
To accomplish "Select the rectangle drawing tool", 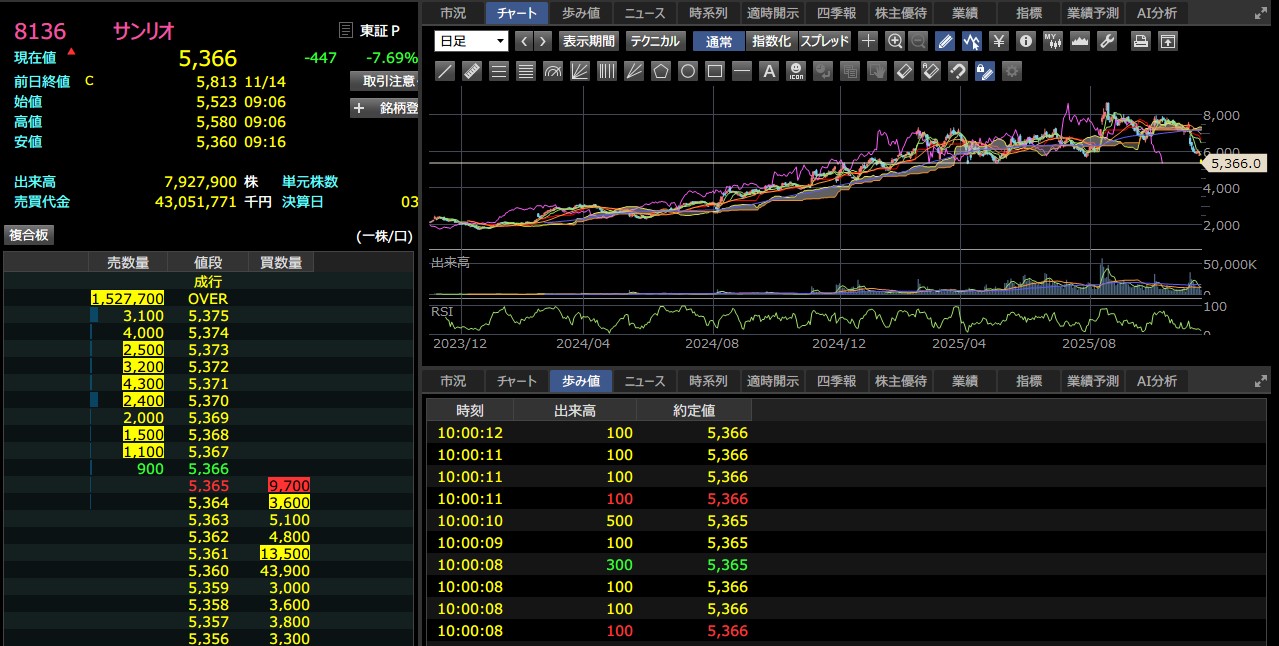I will tap(715, 71).
